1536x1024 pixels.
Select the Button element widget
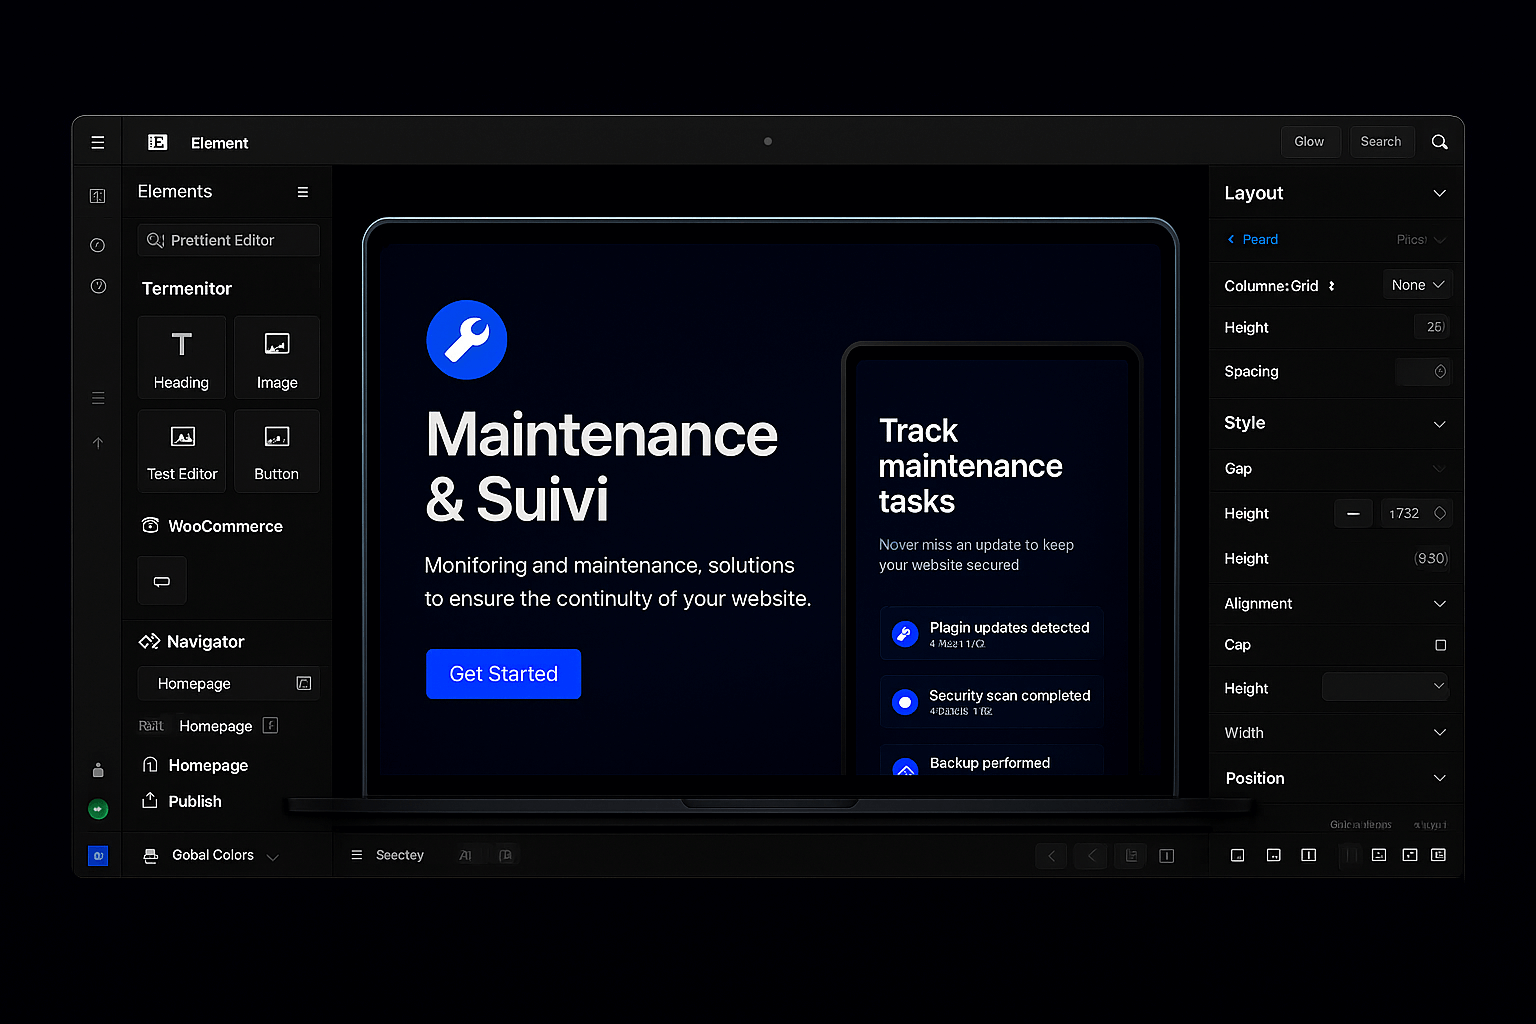coord(277,451)
